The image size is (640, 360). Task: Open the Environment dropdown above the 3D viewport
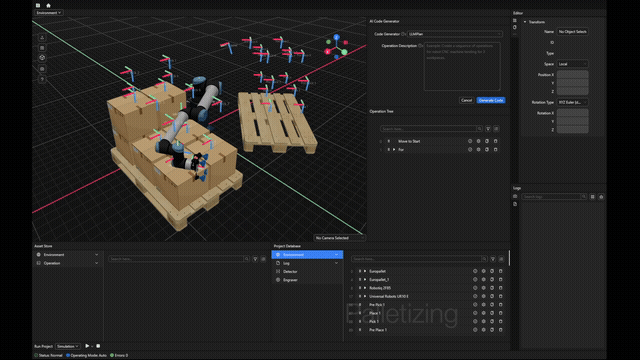click(x=49, y=13)
